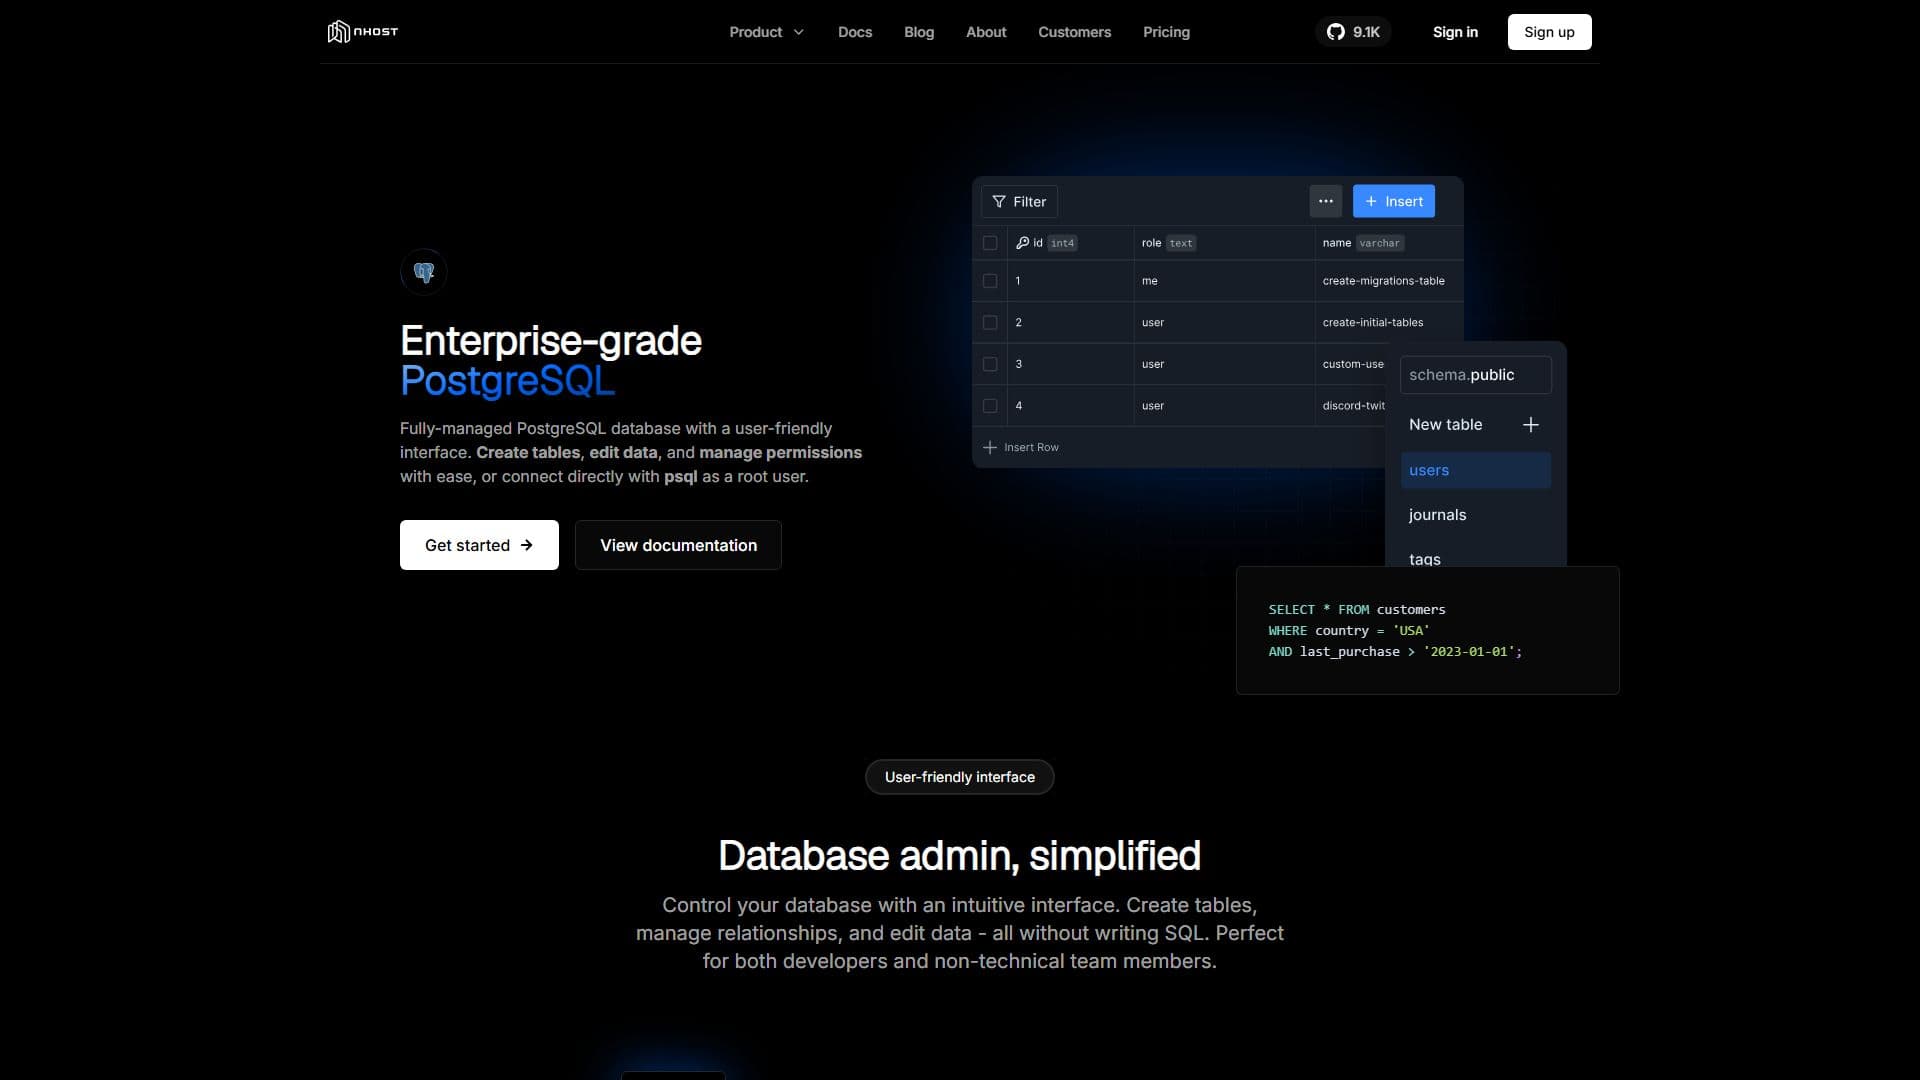The image size is (1920, 1080).
Task: Click the schema.public field
Action: point(1476,375)
